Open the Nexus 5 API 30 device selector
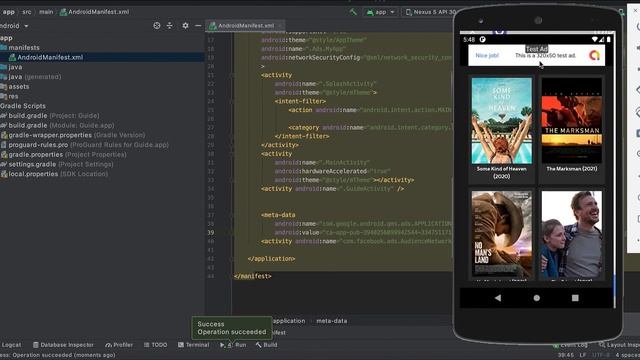 [x=430, y=12]
